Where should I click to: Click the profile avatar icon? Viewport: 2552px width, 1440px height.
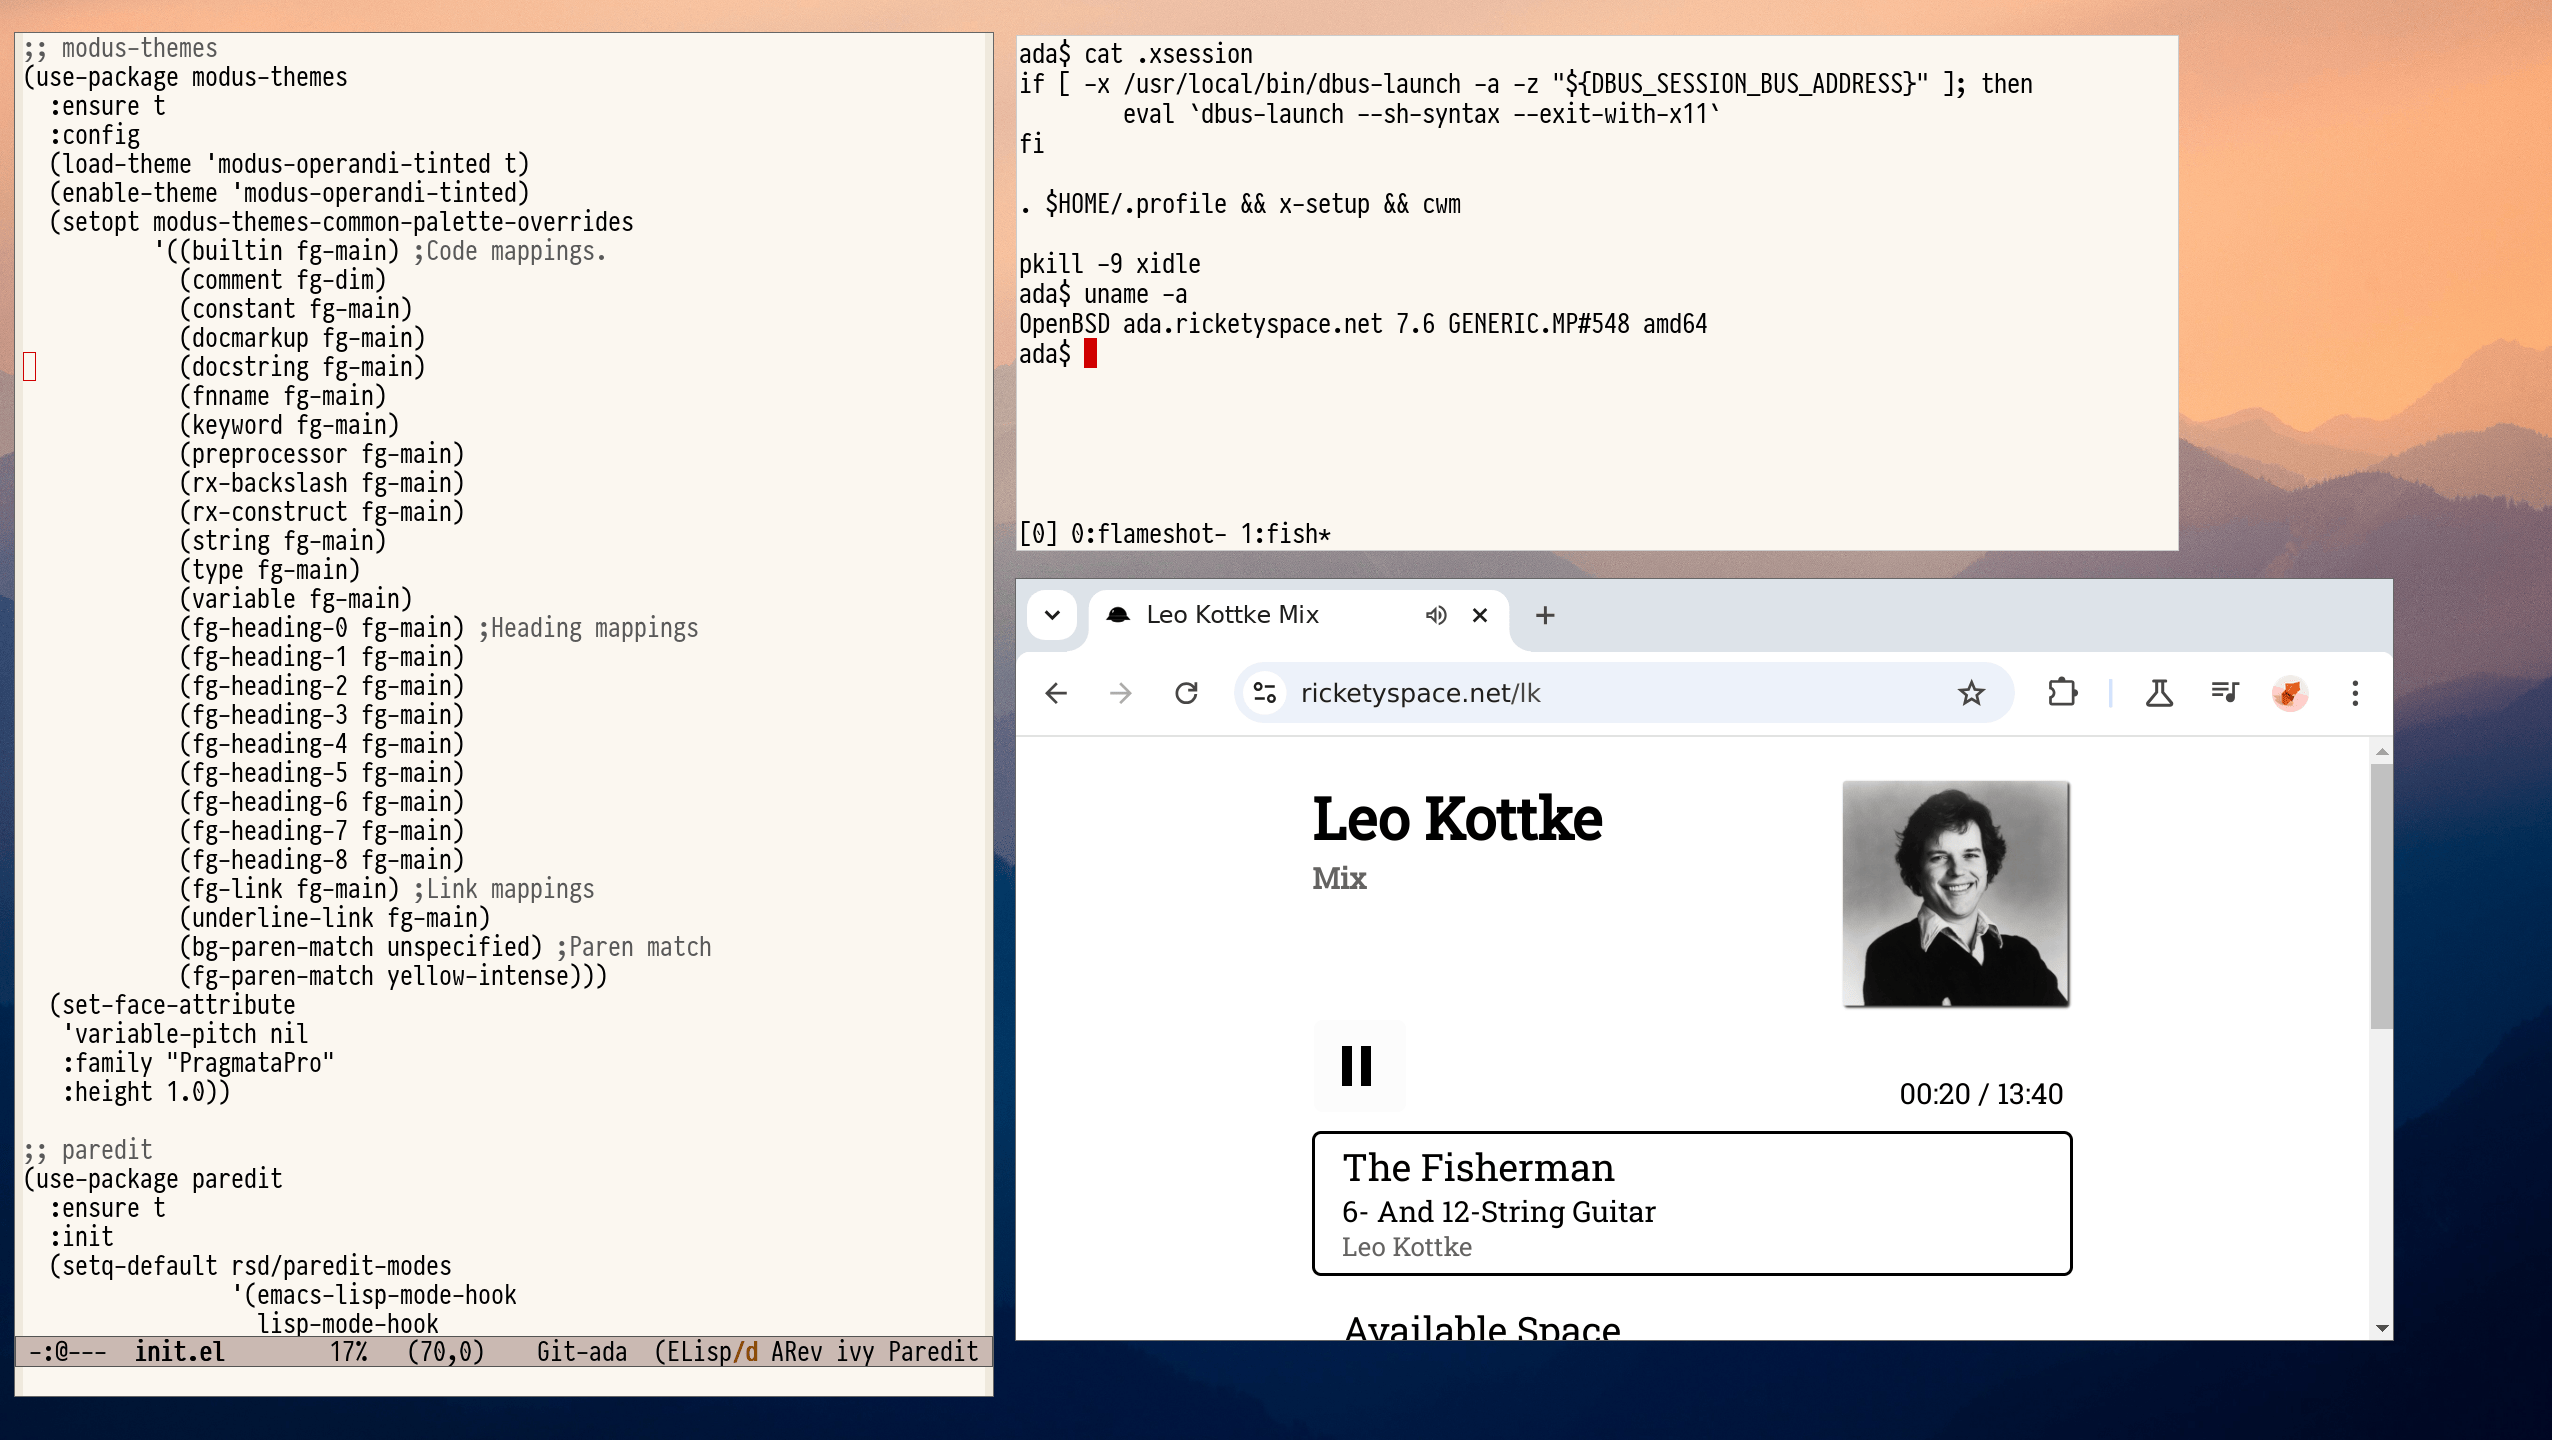coord(2290,693)
